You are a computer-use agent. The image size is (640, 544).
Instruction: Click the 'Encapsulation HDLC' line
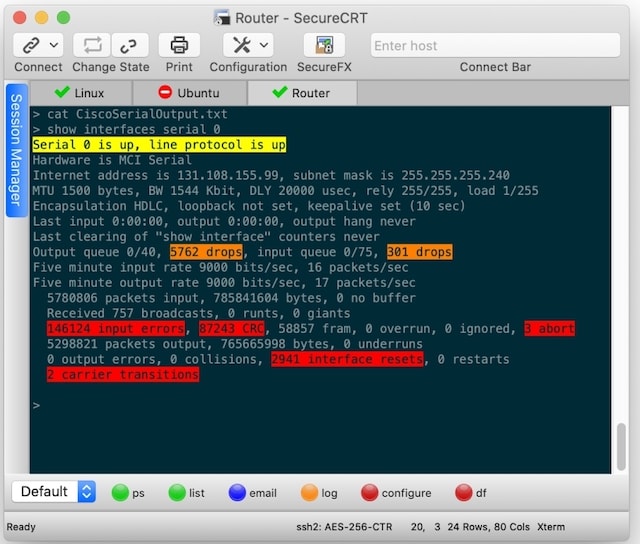(249, 206)
